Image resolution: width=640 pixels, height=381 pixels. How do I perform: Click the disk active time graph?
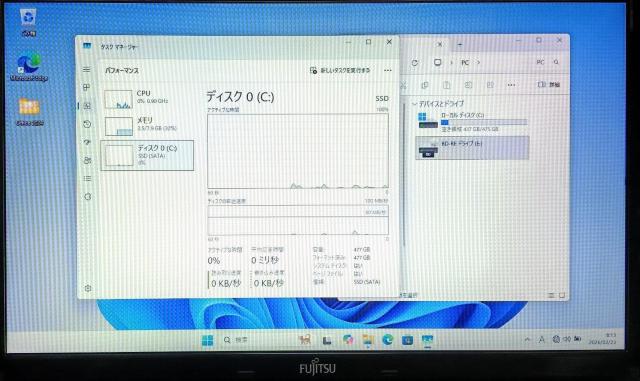point(298,151)
